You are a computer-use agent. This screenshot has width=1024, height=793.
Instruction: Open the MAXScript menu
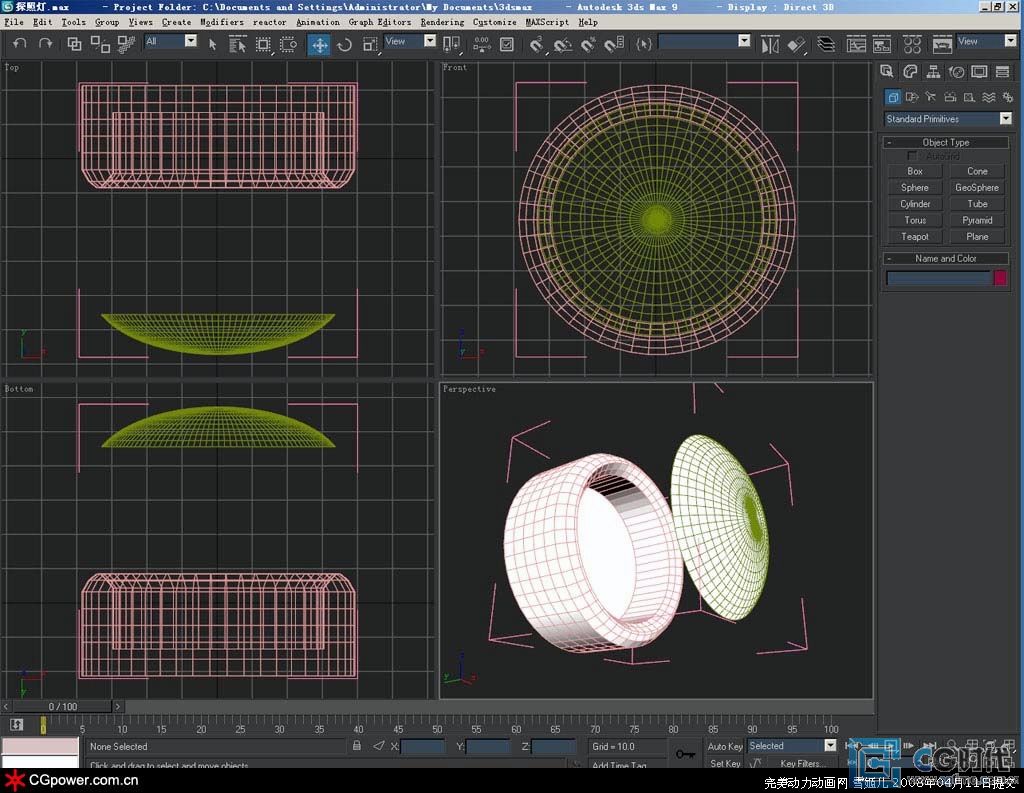547,22
